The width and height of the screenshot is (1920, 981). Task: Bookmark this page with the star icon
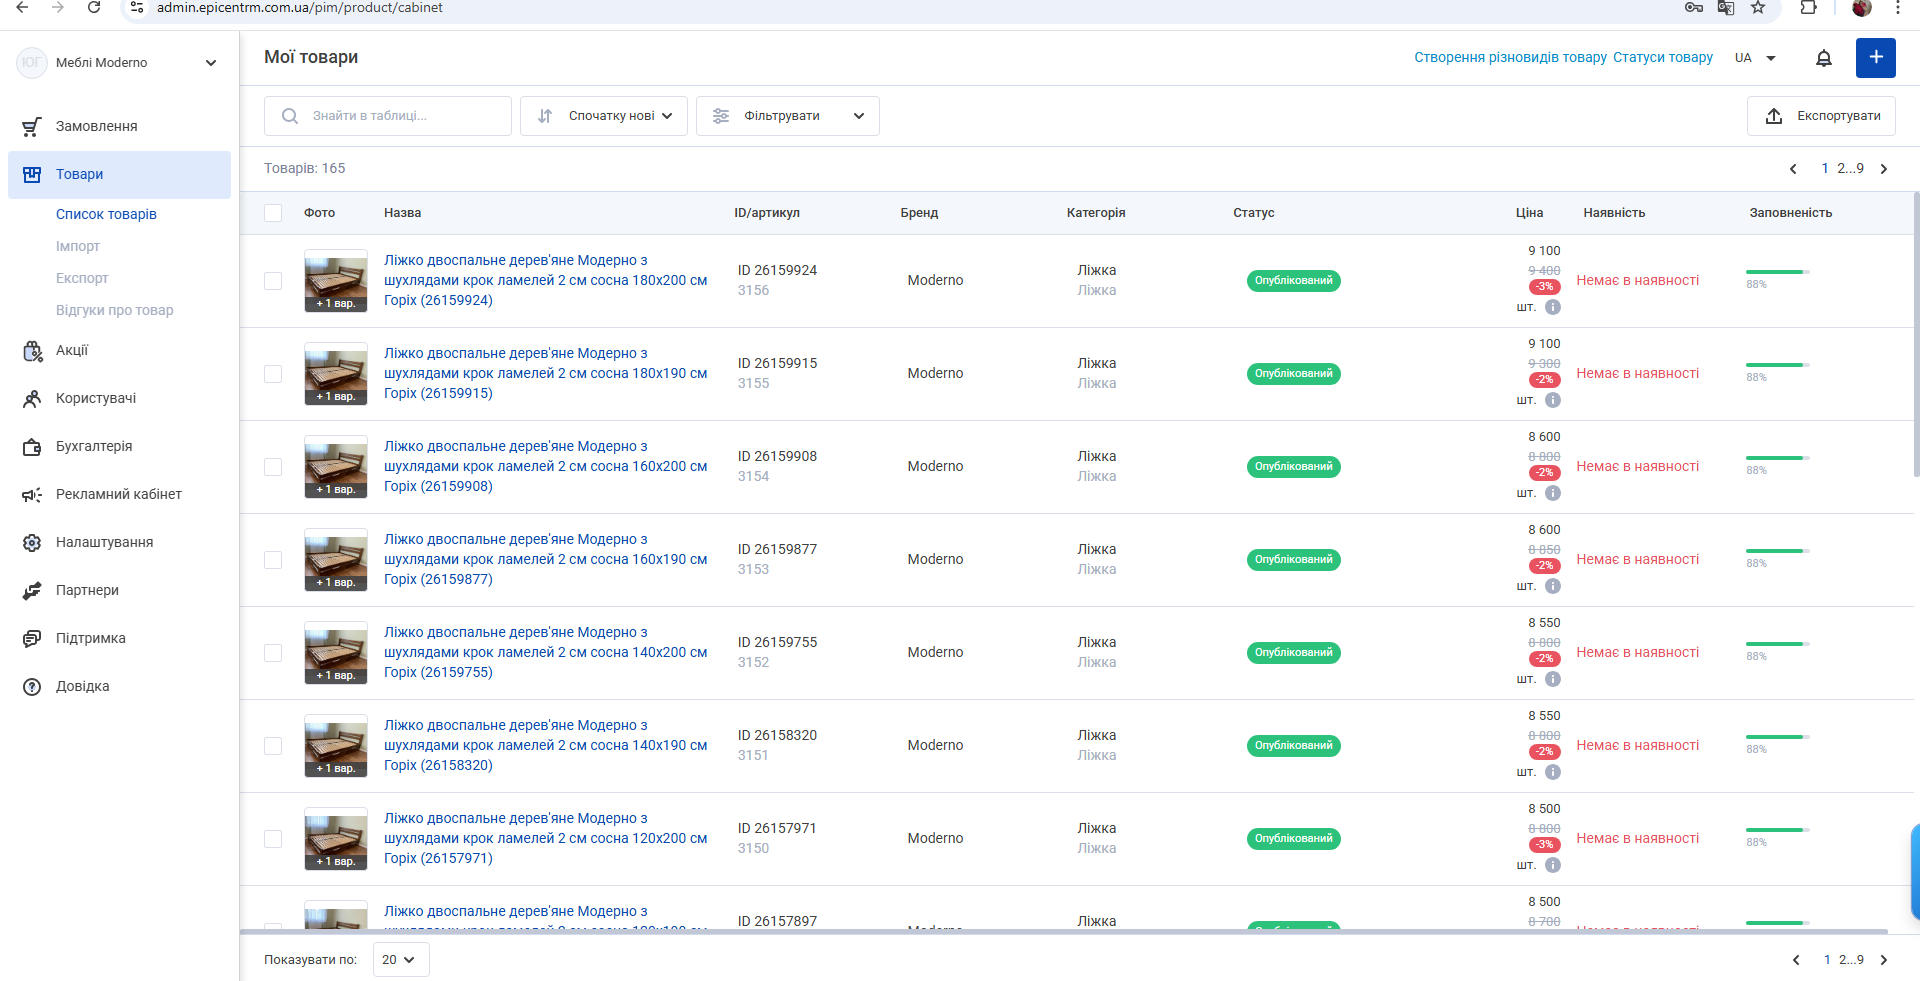[x=1758, y=8]
